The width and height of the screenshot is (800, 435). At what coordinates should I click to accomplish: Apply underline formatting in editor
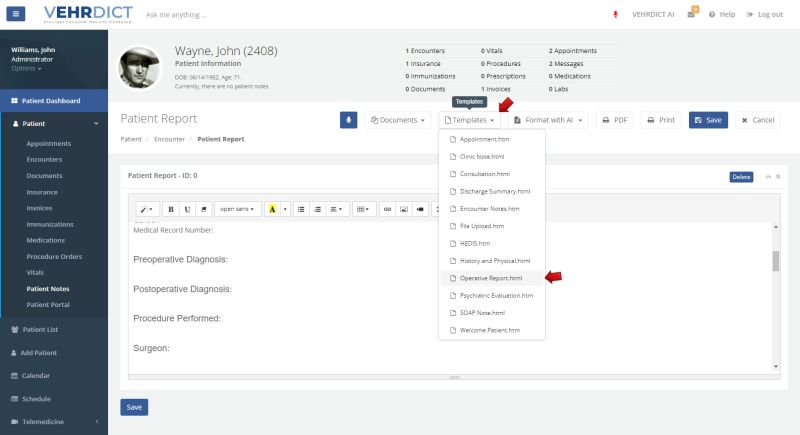187,209
